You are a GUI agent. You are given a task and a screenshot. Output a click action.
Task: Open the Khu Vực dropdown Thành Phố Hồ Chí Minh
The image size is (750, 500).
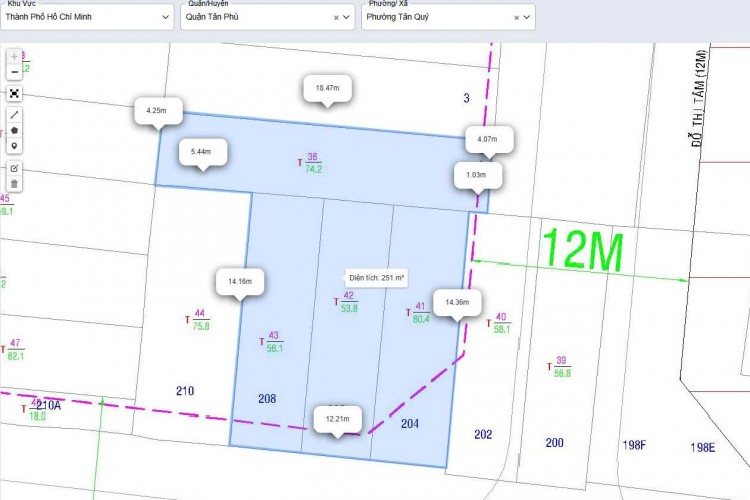point(87,17)
